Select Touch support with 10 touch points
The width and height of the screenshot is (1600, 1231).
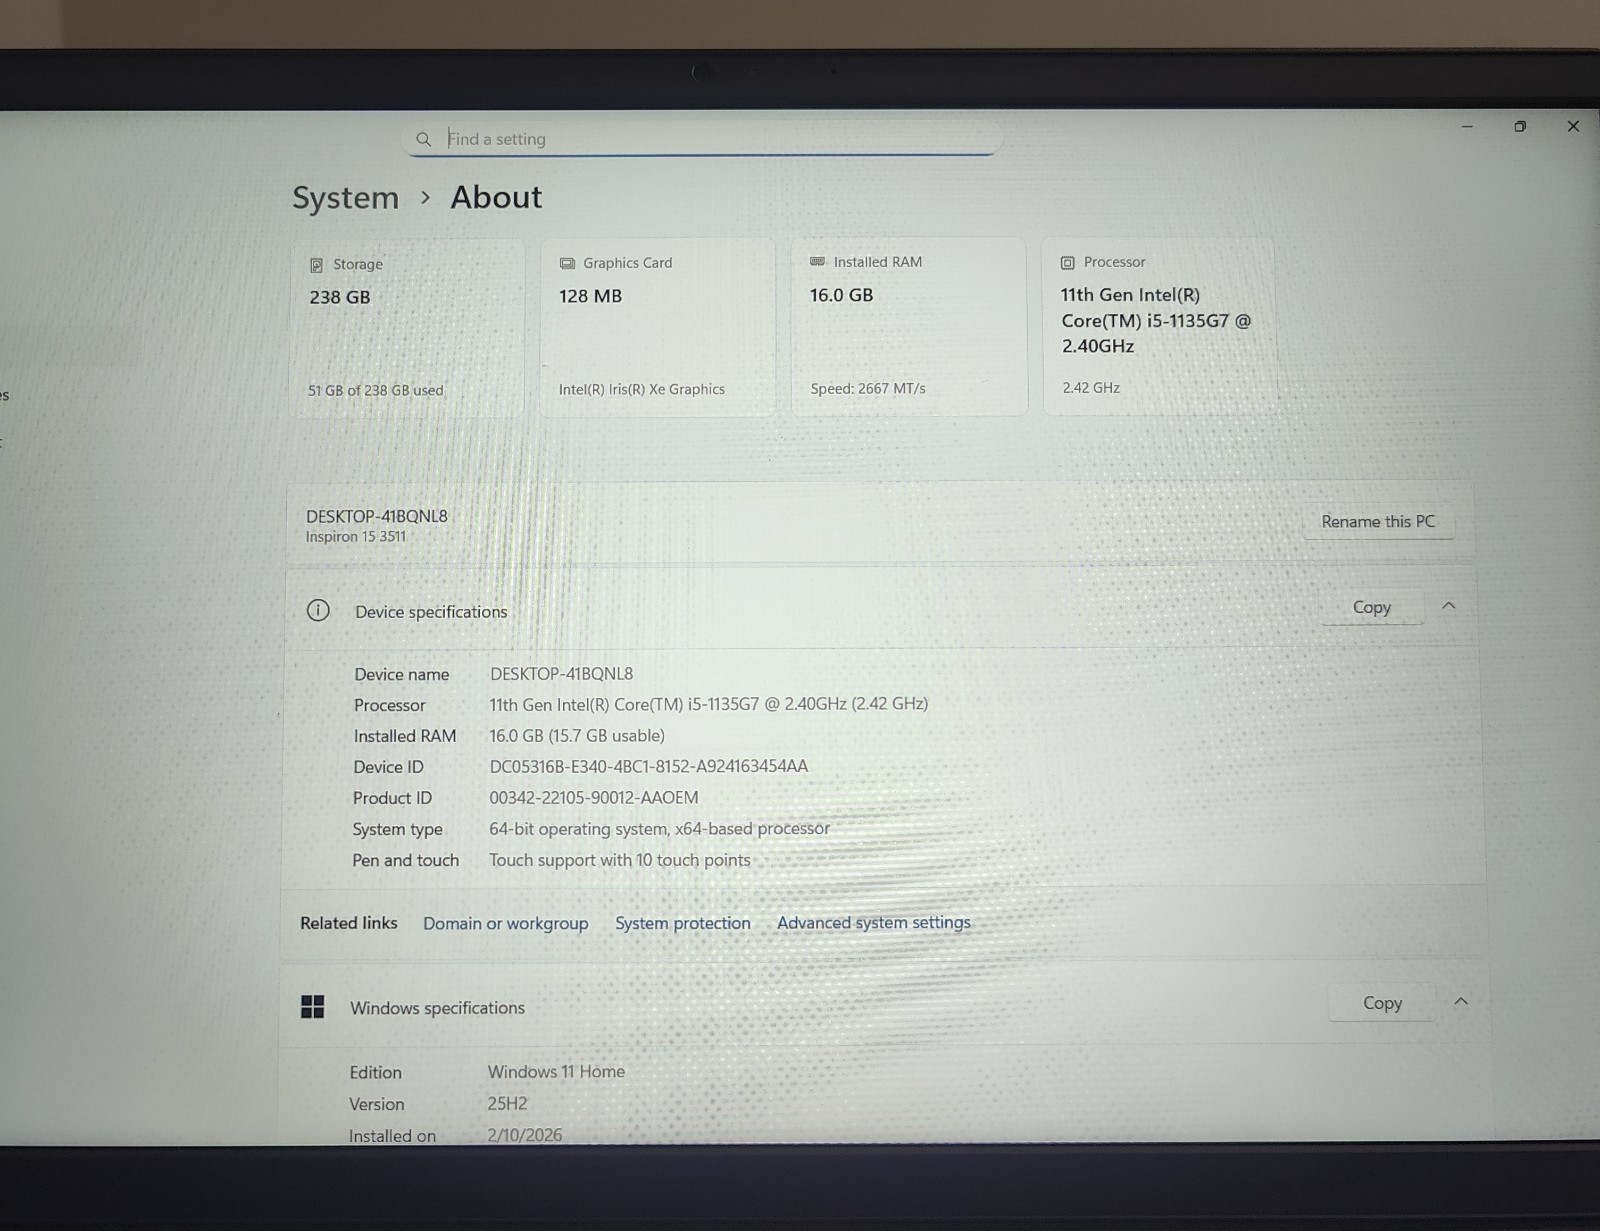[x=619, y=860]
